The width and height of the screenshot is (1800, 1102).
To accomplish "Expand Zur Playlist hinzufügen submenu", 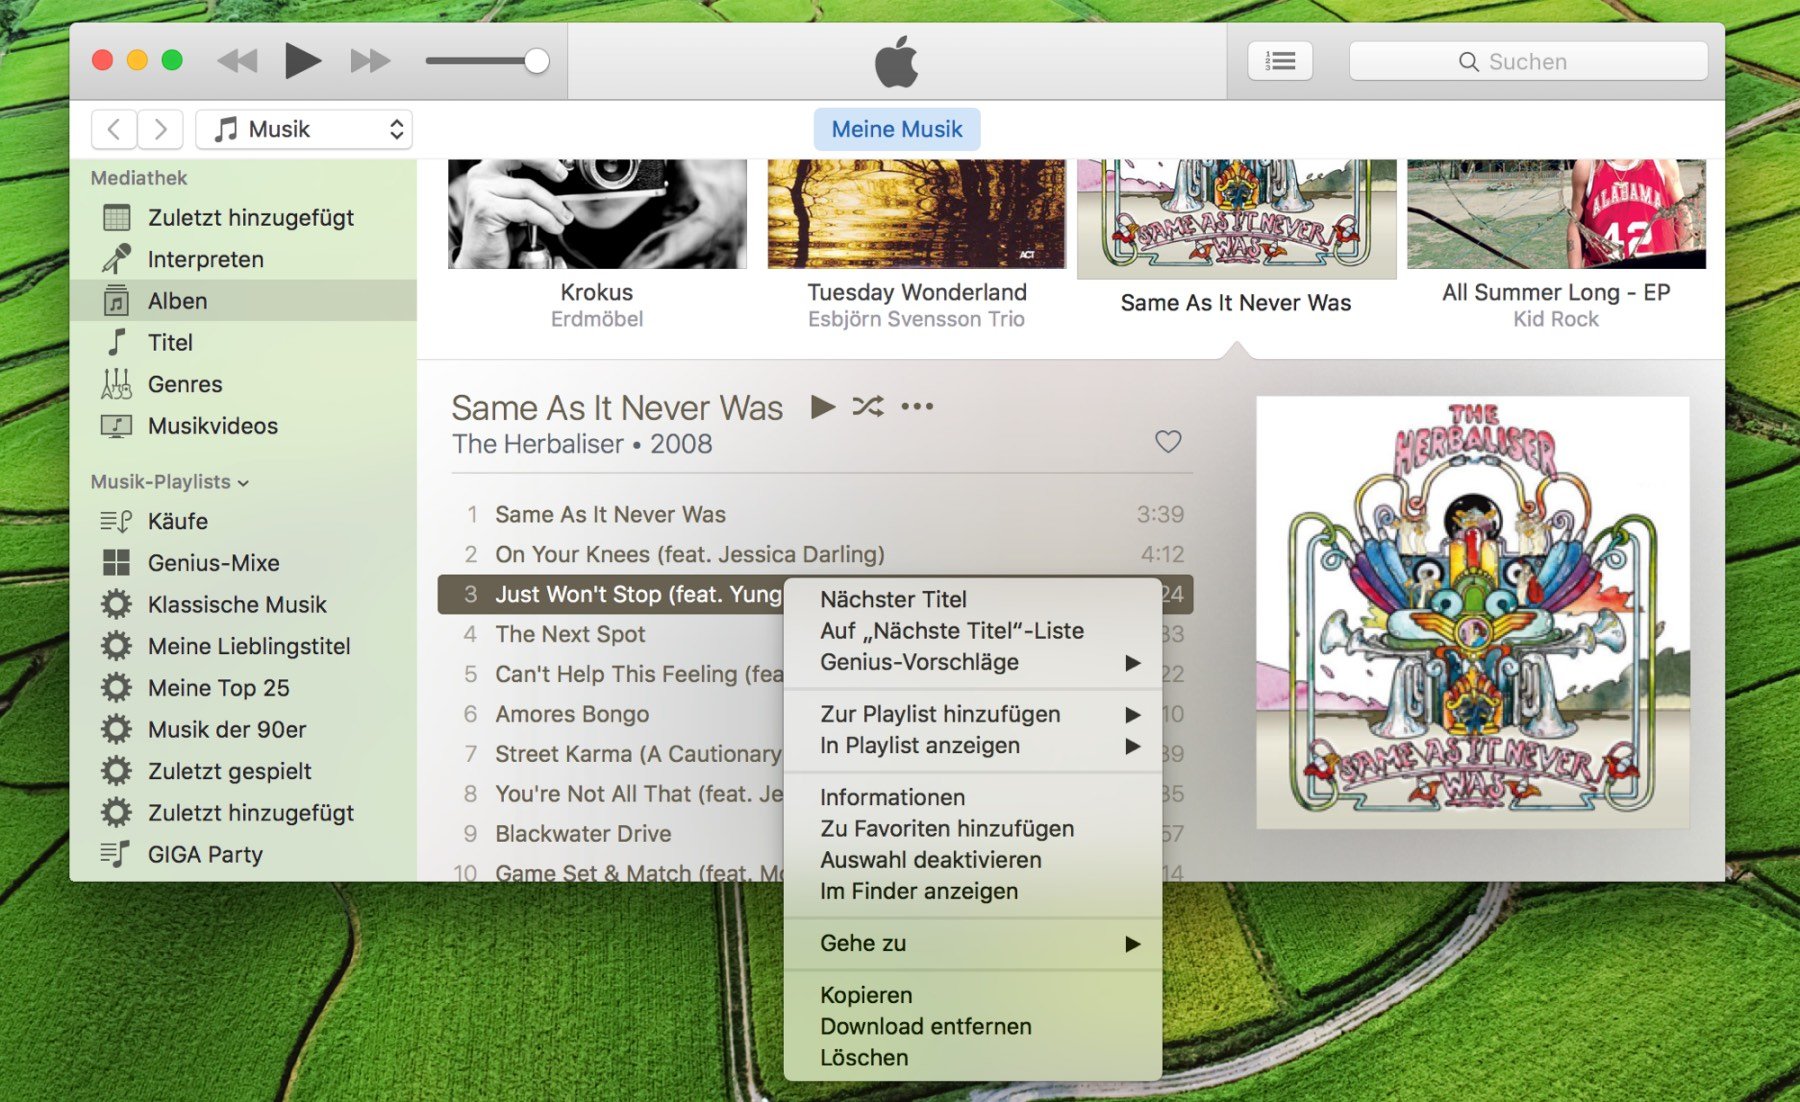I will tap(973, 714).
